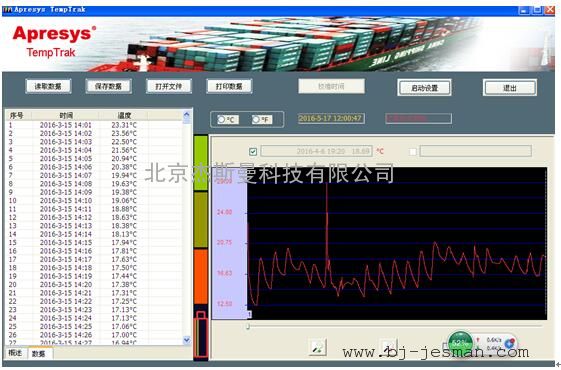Uncheck the first chart series checkbox
The height and width of the screenshot is (370, 561).
253,152
